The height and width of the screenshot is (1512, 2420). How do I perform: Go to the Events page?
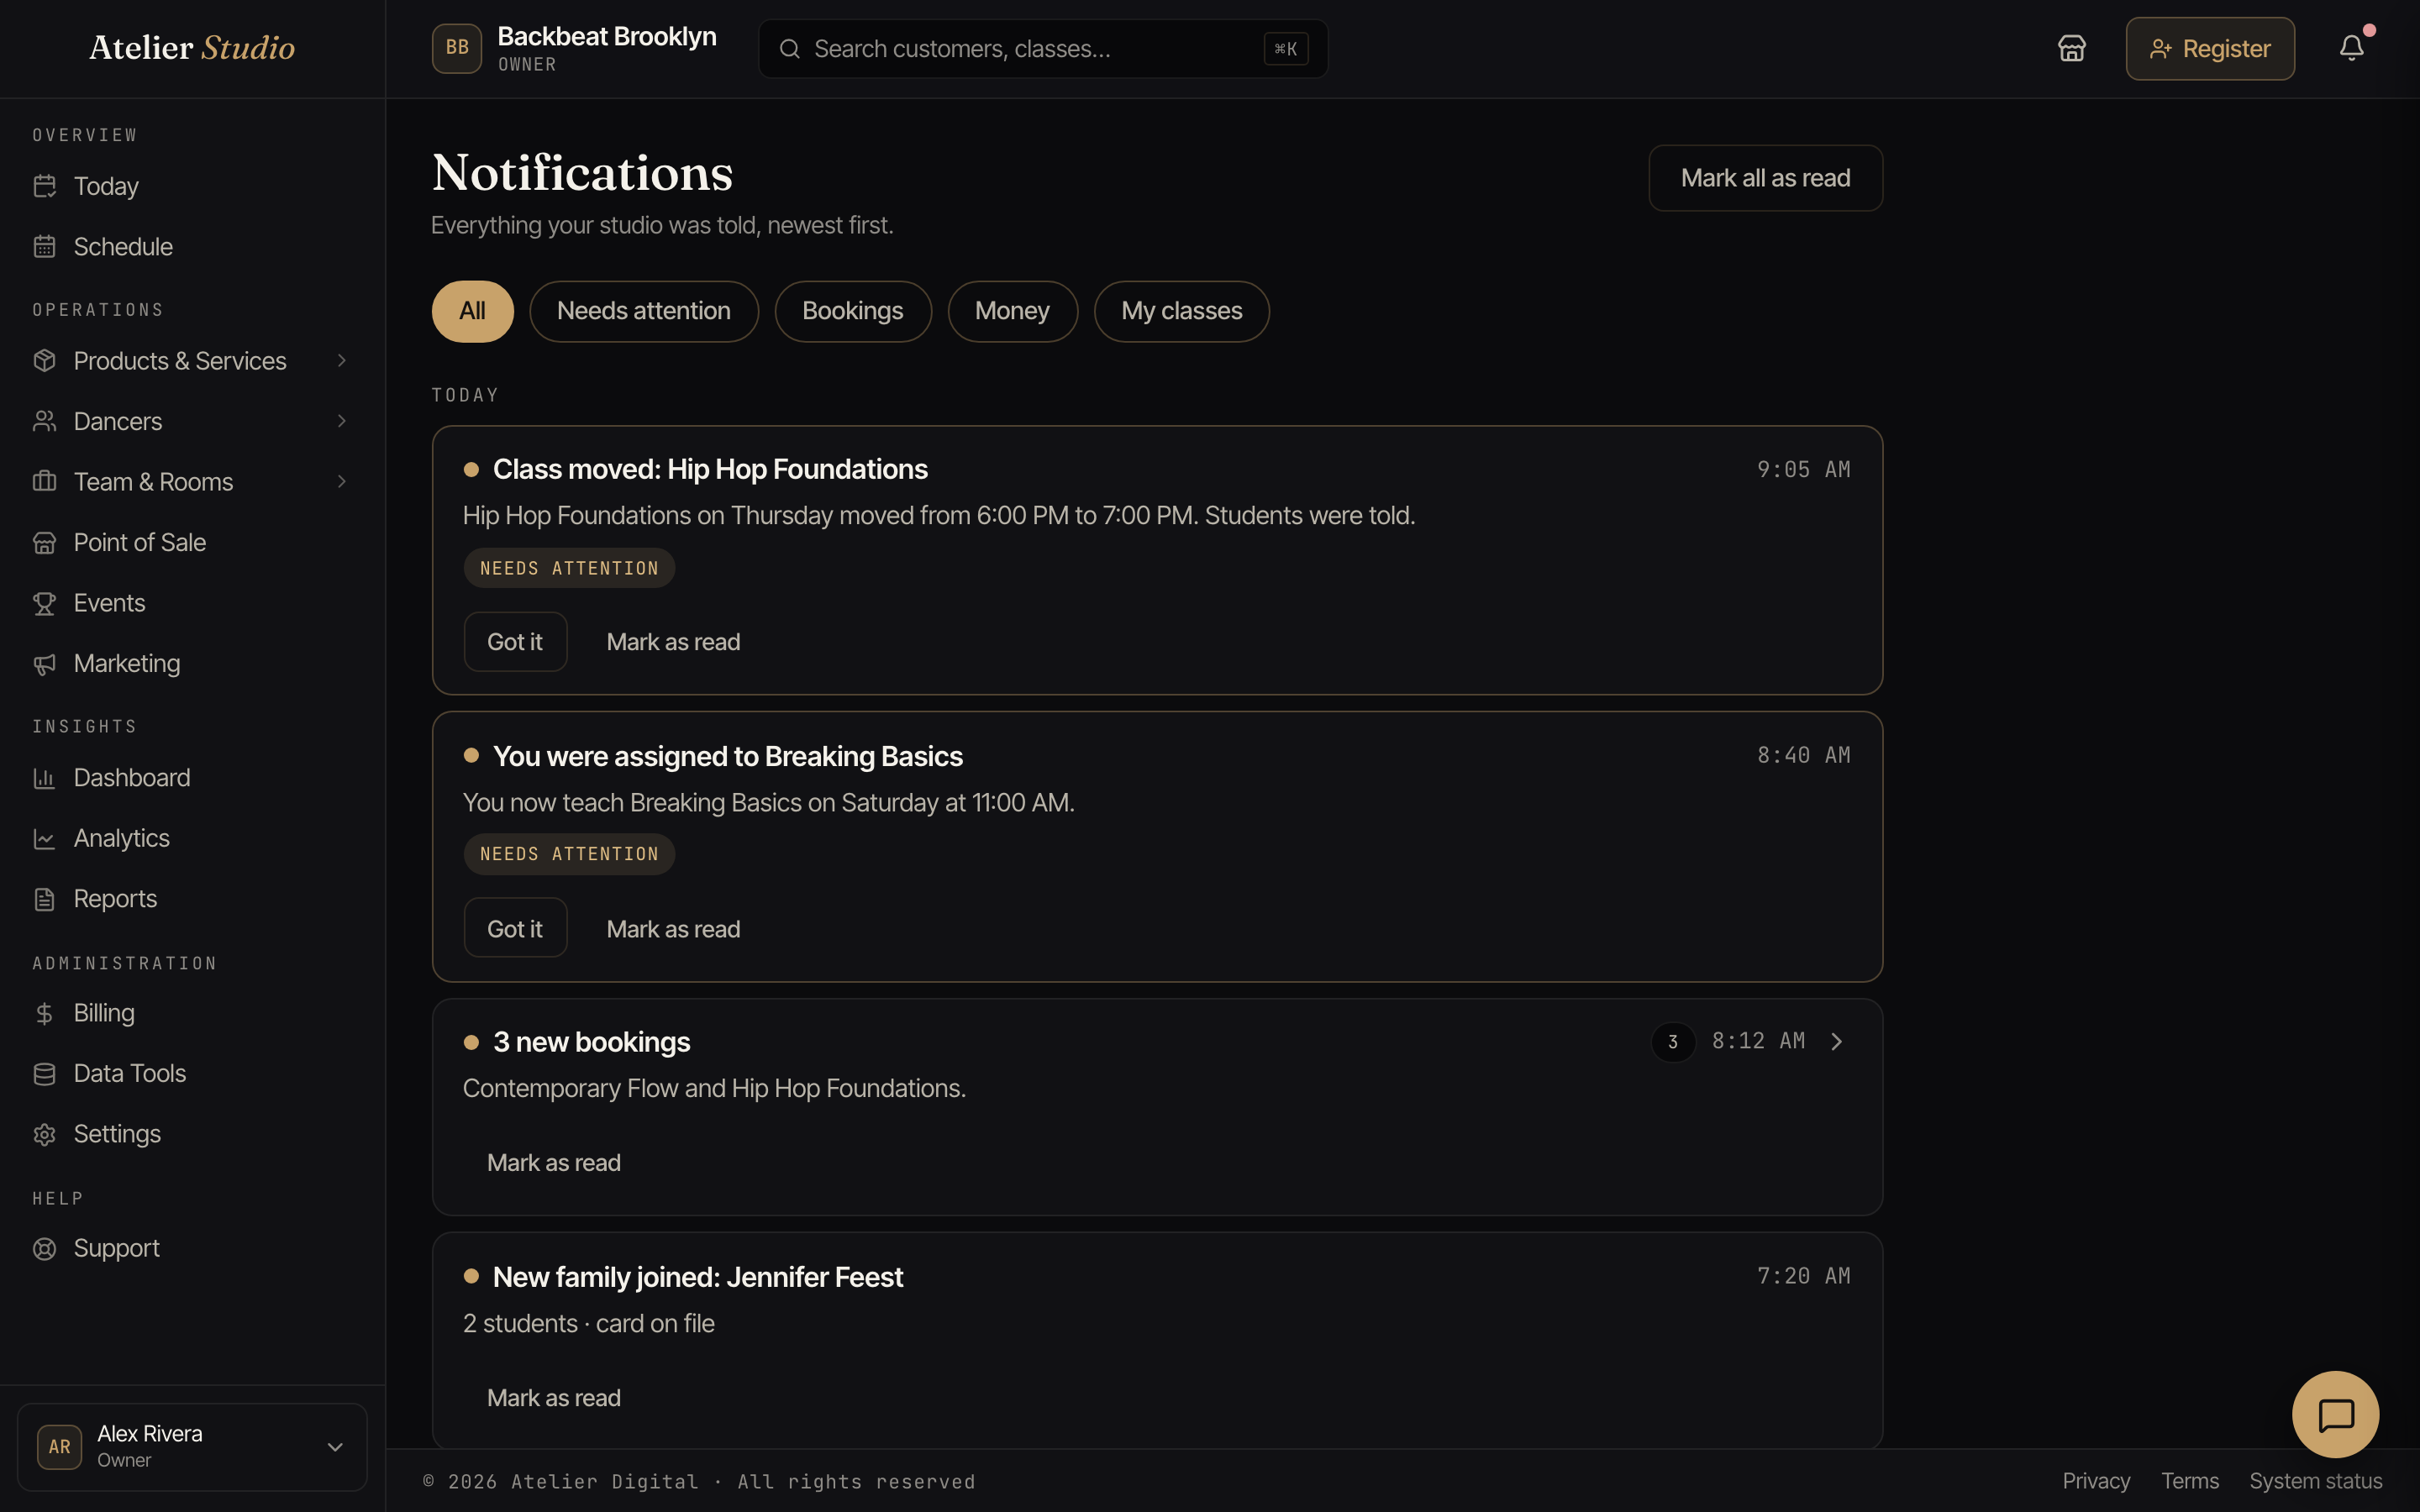click(192, 603)
